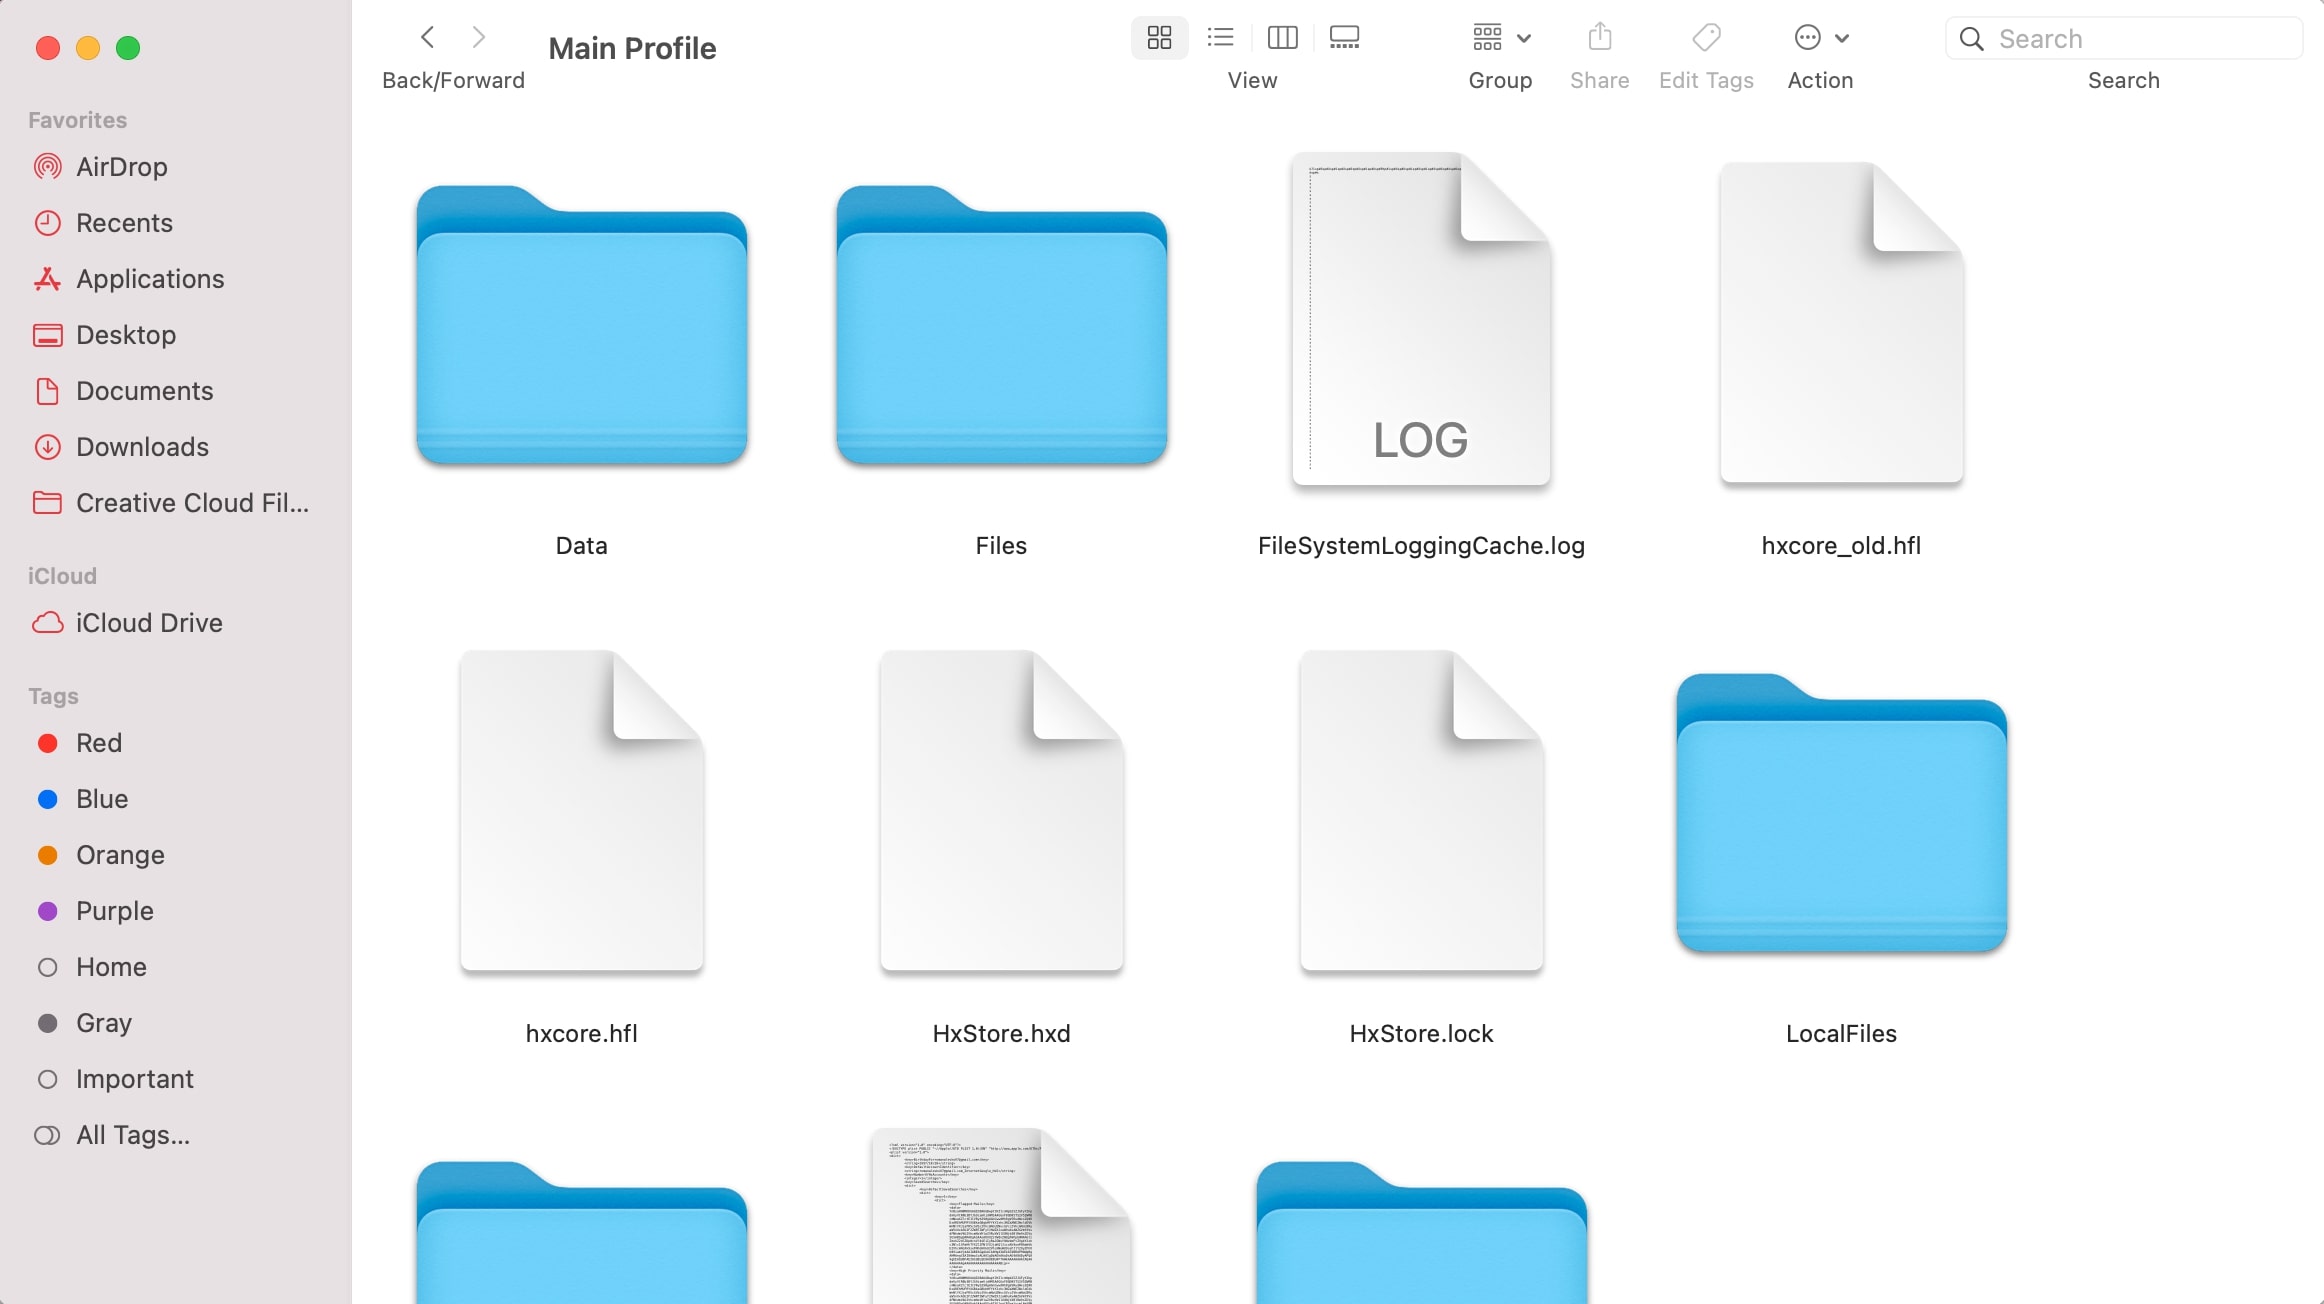
Task: Select the Red tag filter
Action: click(99, 742)
